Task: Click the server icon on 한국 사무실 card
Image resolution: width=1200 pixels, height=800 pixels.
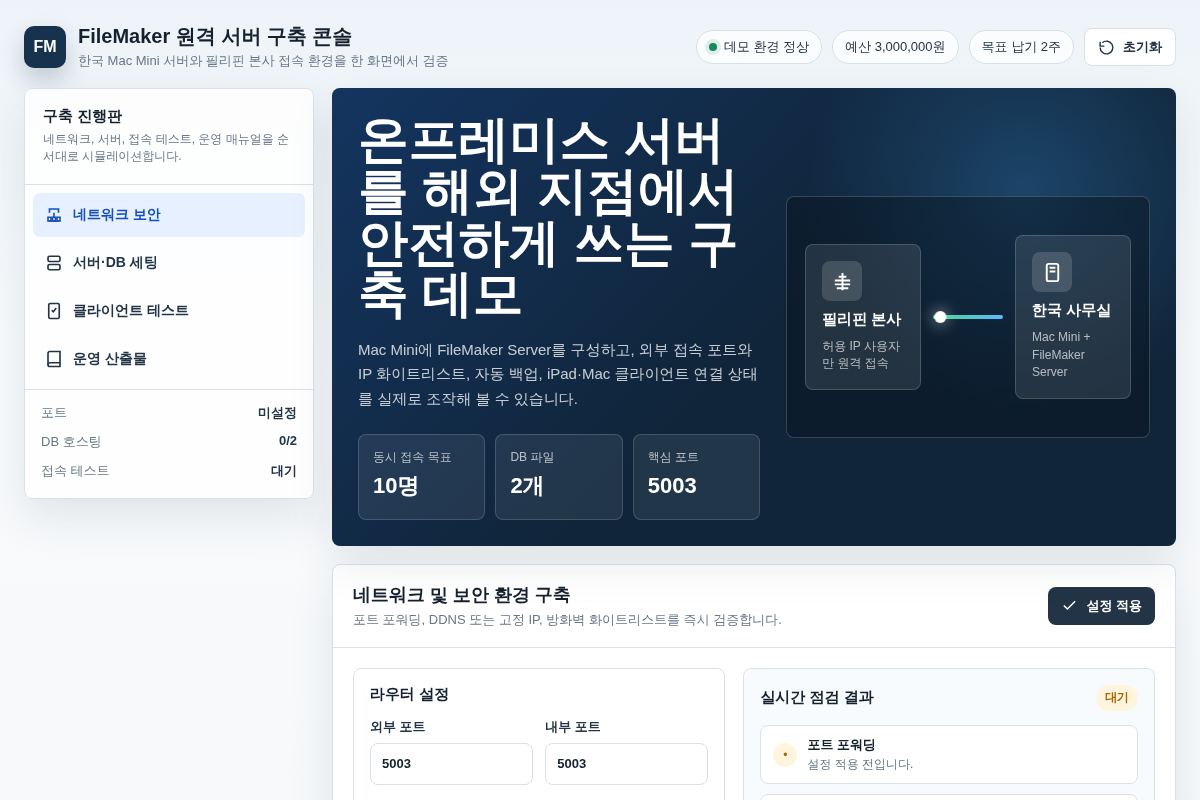Action: coord(1052,272)
